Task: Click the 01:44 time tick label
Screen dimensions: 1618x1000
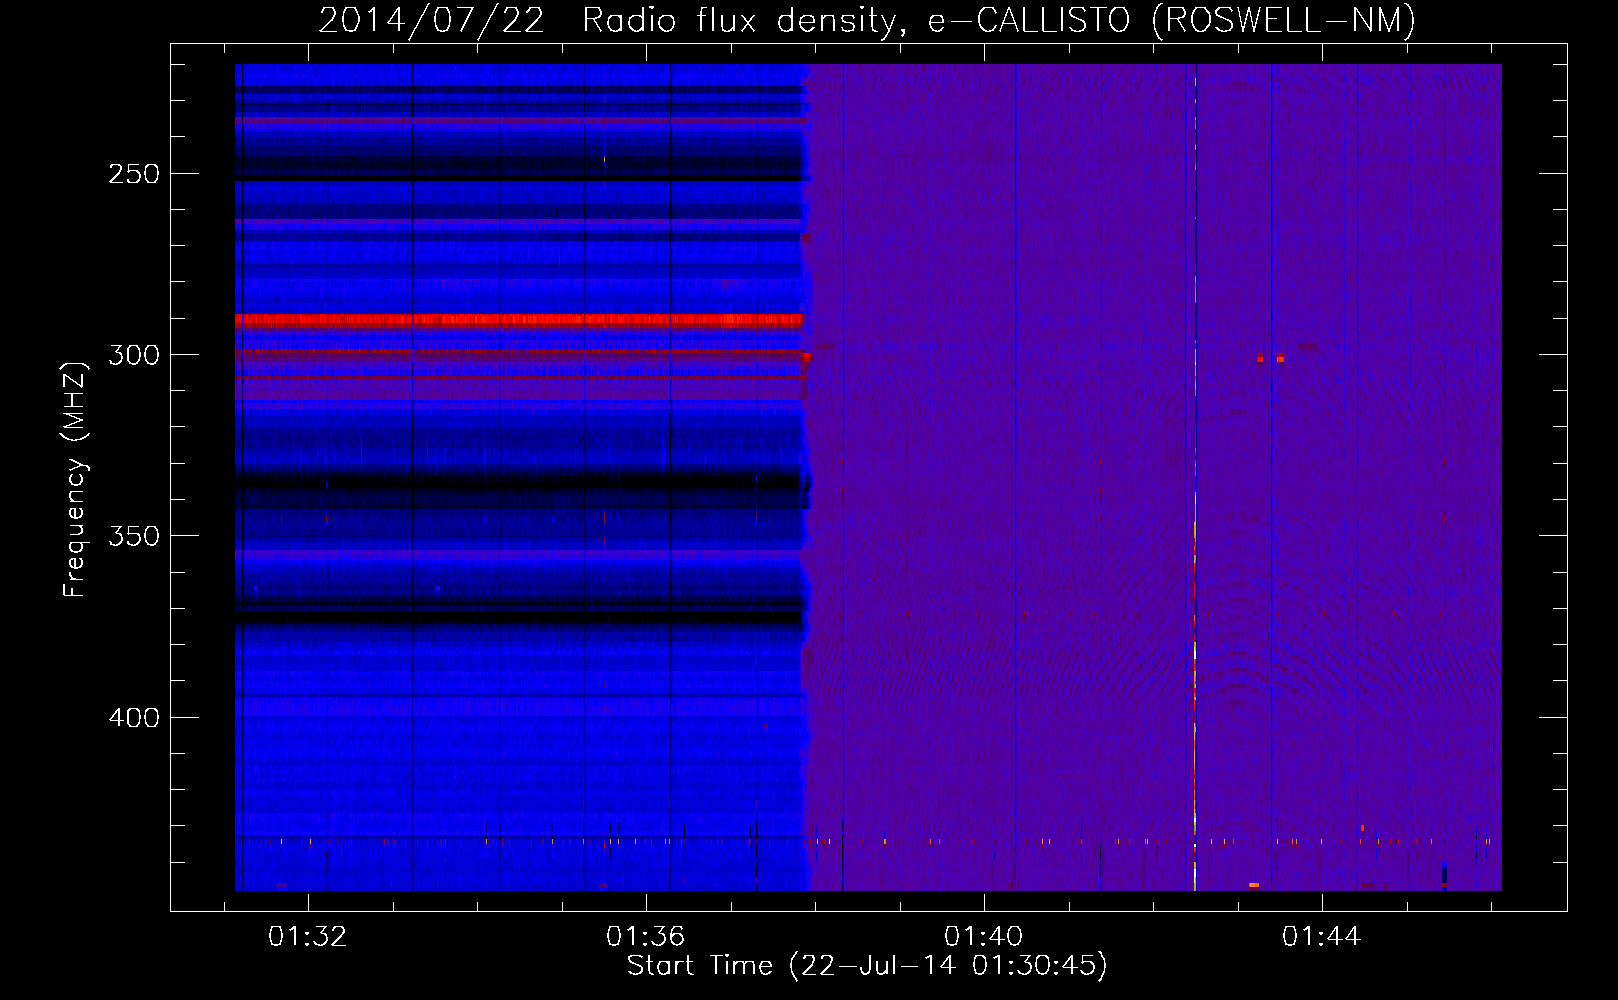Action: [1322, 936]
